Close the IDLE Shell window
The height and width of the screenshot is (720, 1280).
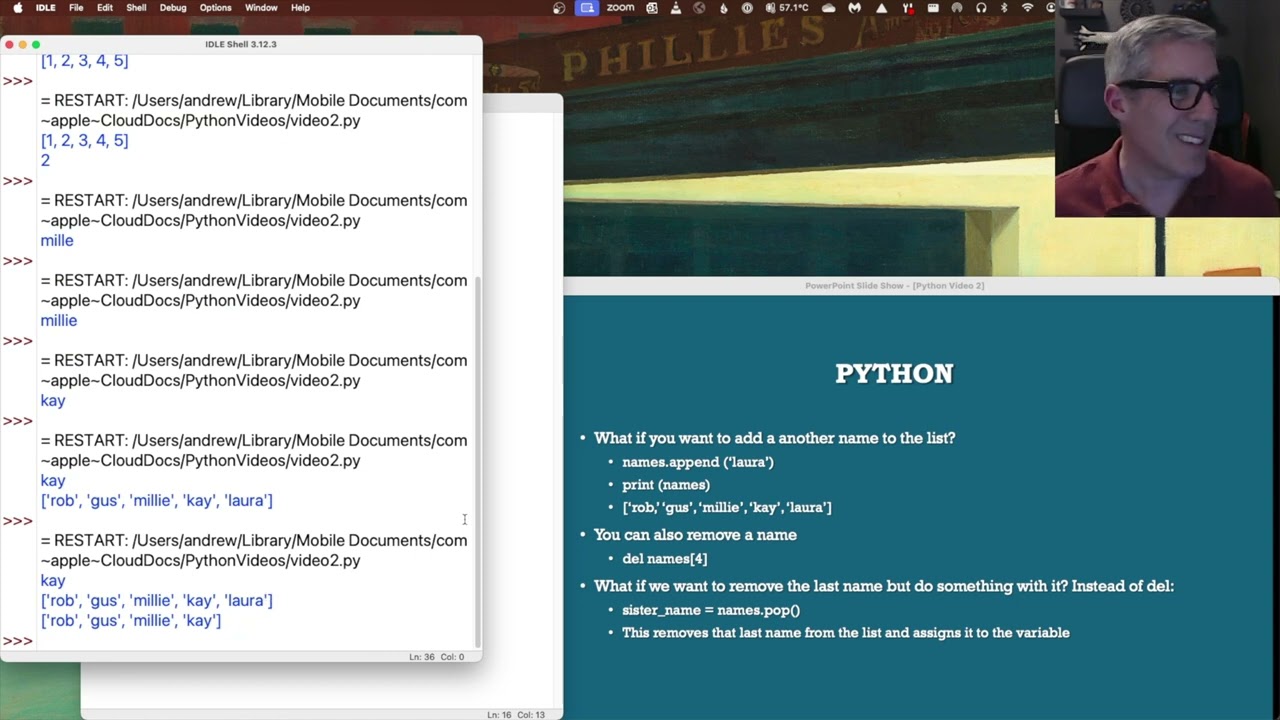(9, 44)
